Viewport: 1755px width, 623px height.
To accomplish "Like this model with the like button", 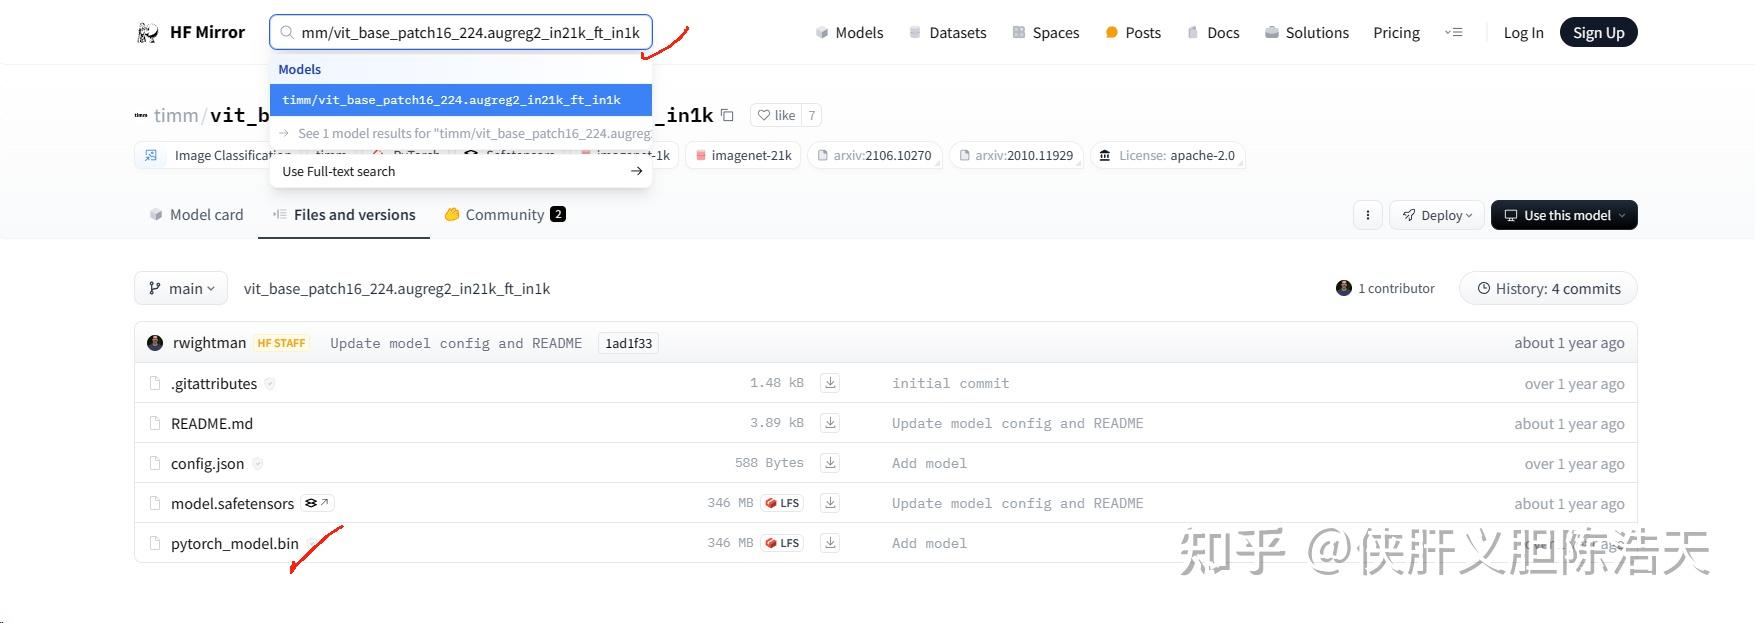I will (777, 115).
